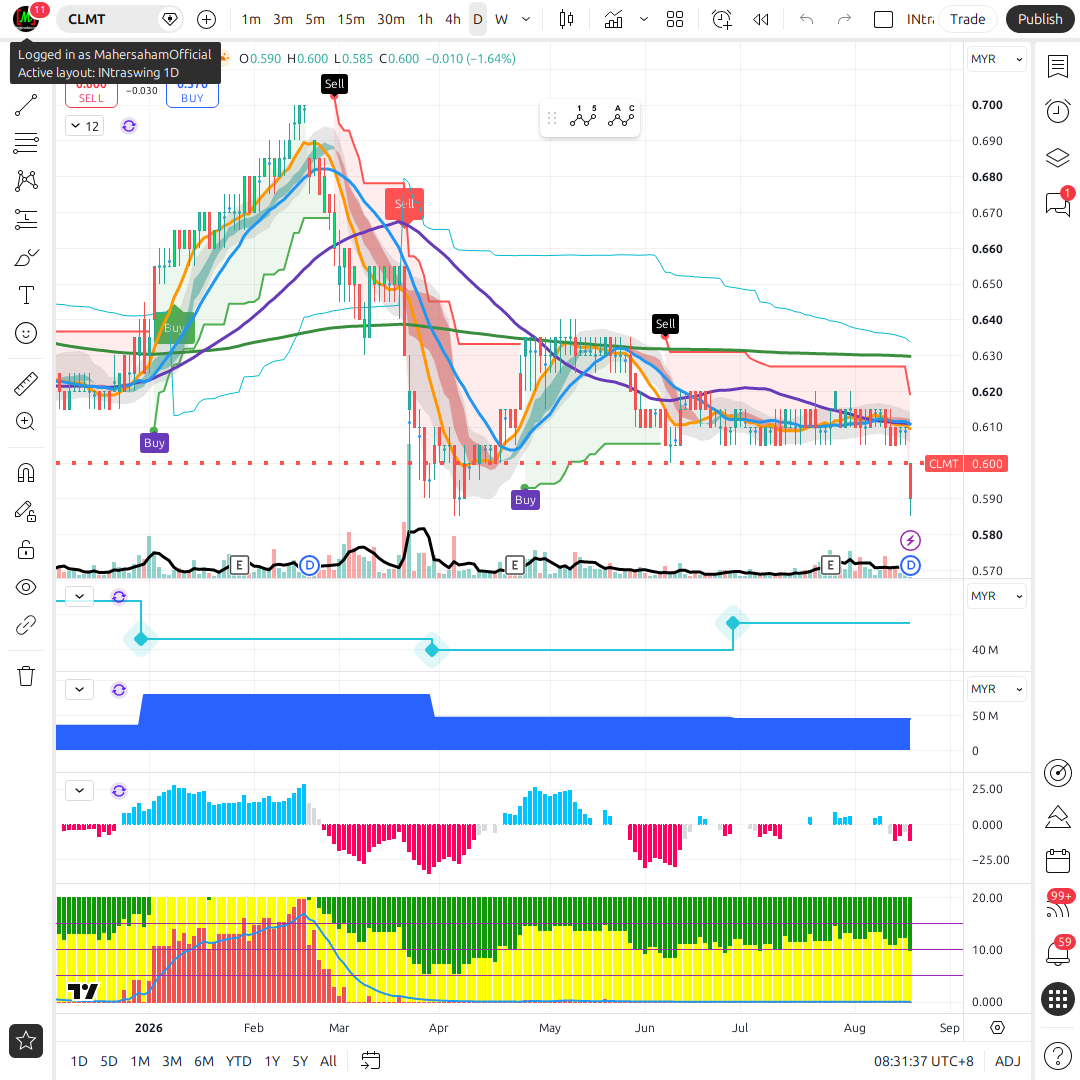Set the date range to YTD

tap(238, 1061)
